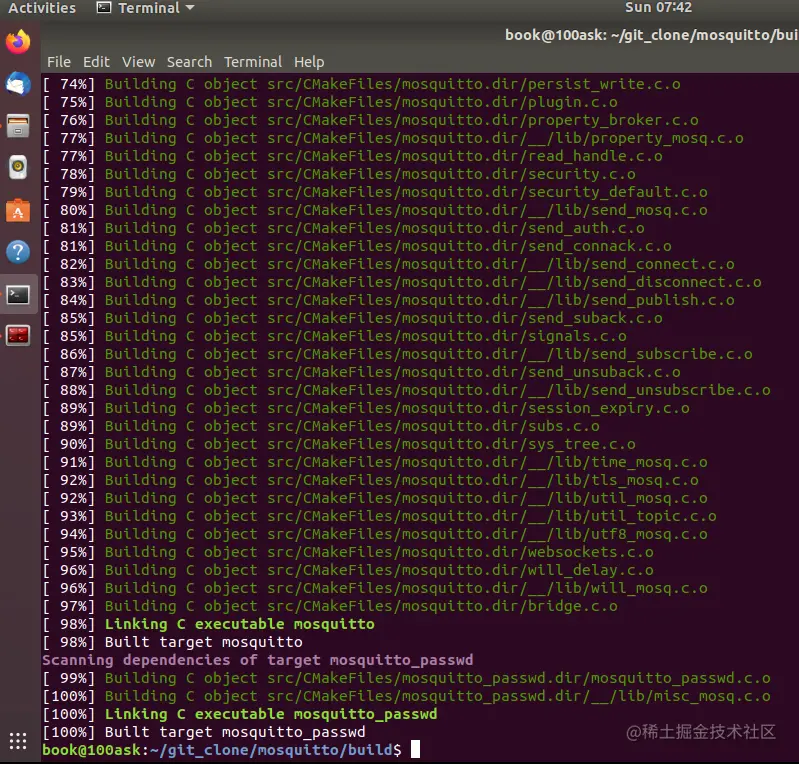Image resolution: width=799 pixels, height=764 pixels.
Task: Click 'Linking C executable mosquitto' at 98%
Action: (239, 624)
